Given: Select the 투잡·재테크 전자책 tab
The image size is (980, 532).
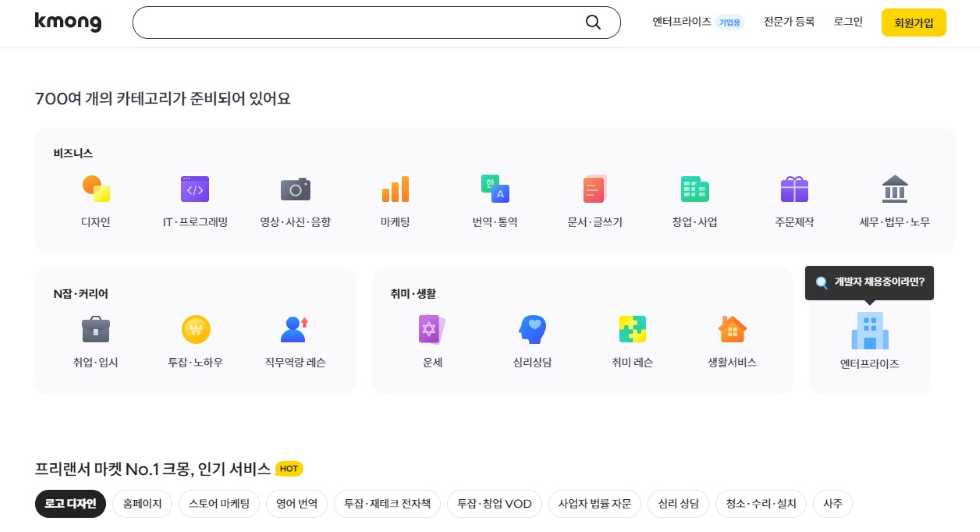Looking at the screenshot, I should coord(388,504).
